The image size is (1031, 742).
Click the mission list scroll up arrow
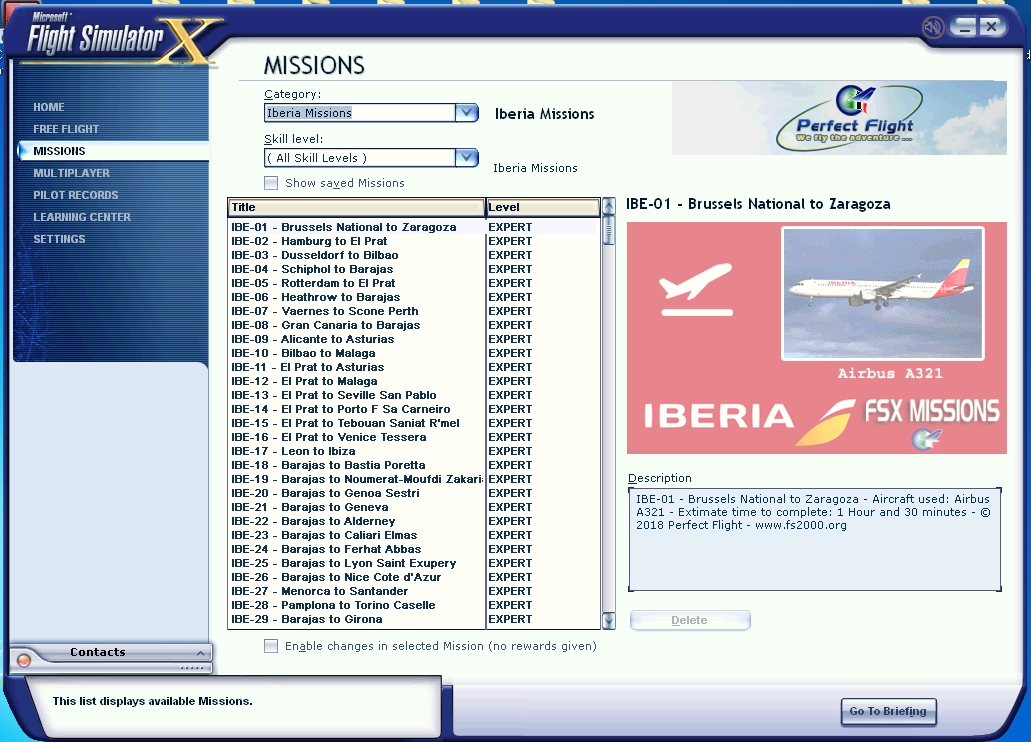point(609,206)
